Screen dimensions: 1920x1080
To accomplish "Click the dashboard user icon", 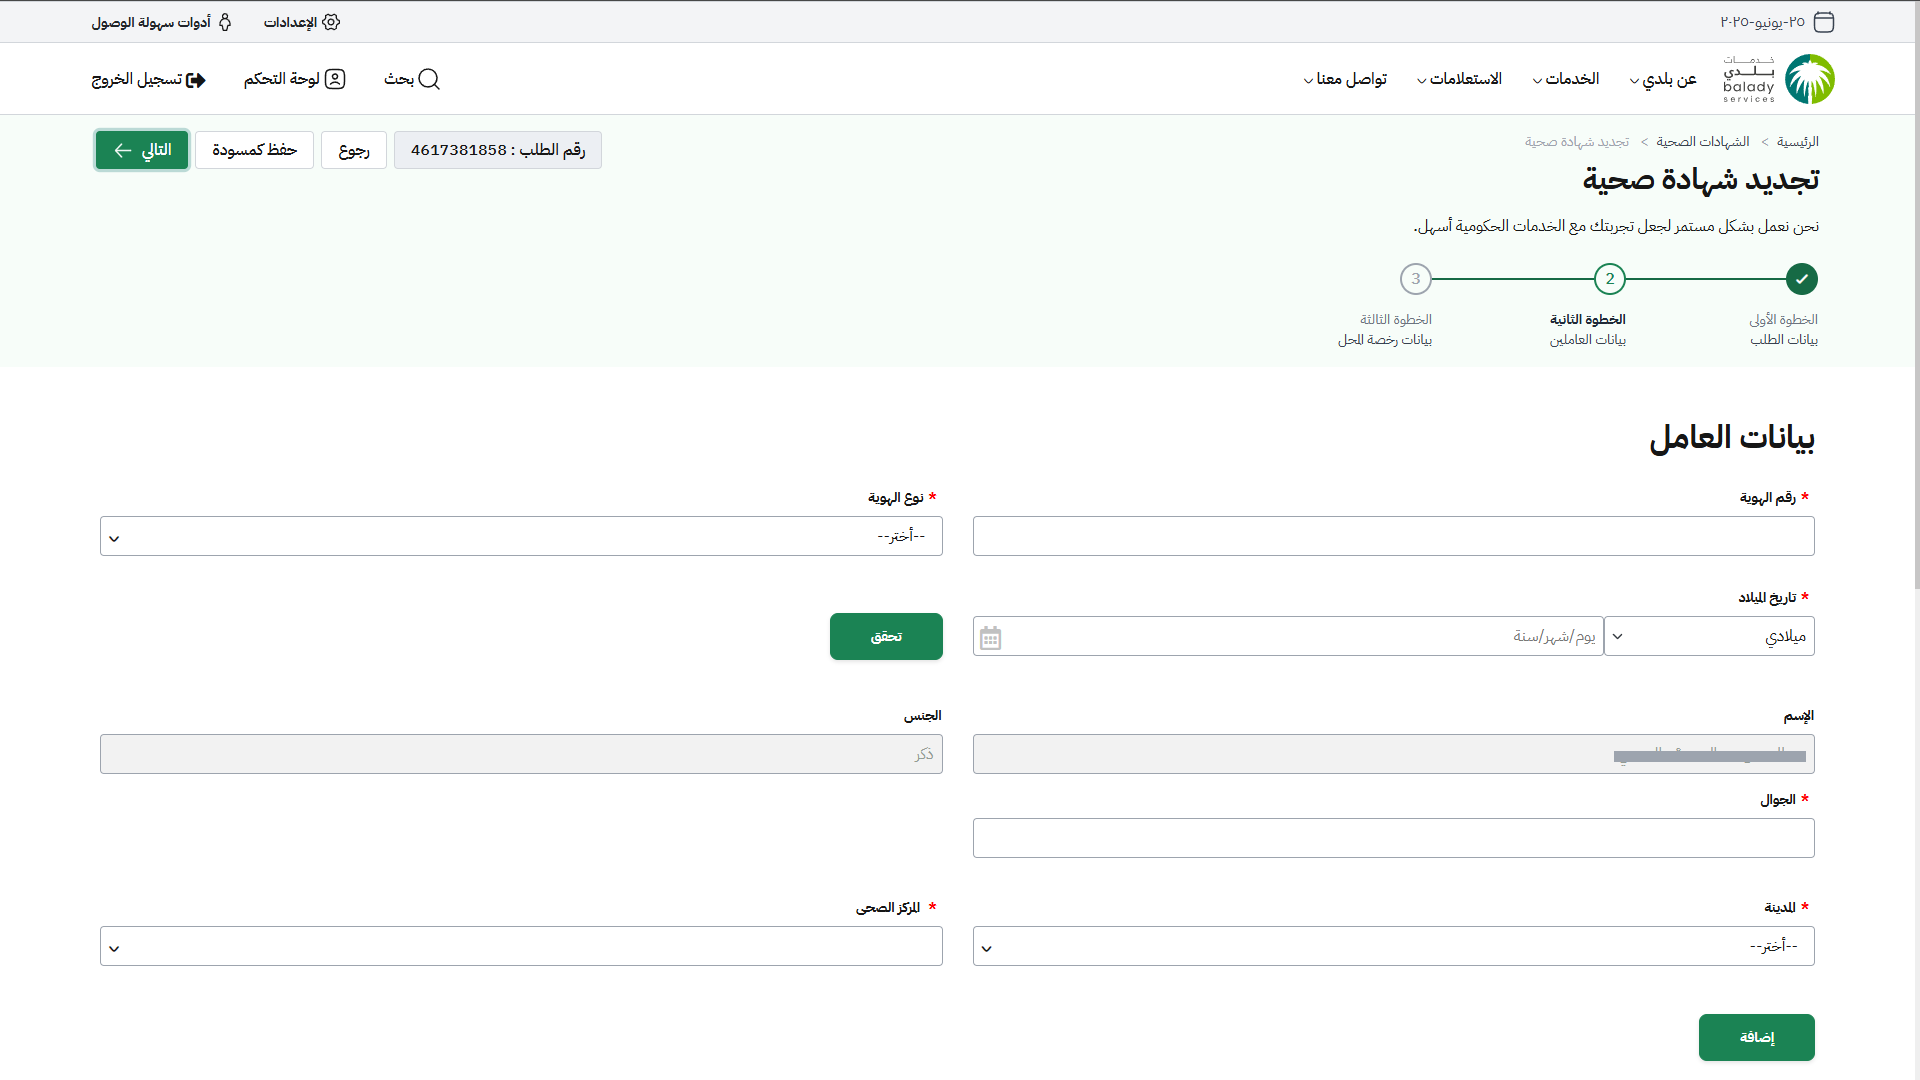I will click(x=335, y=79).
